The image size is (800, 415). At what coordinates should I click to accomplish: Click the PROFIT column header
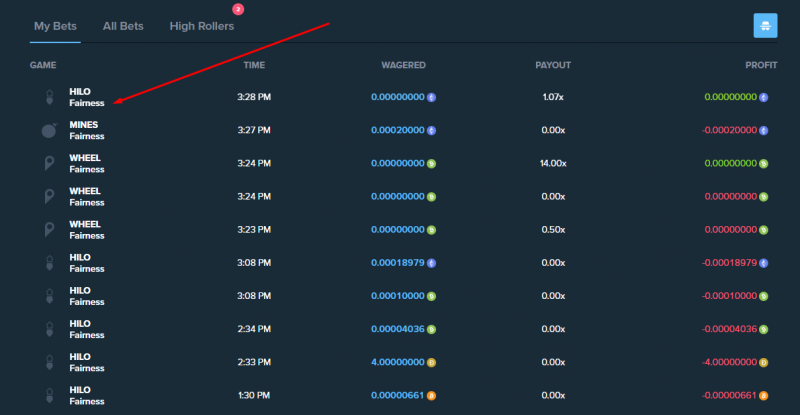click(x=761, y=65)
